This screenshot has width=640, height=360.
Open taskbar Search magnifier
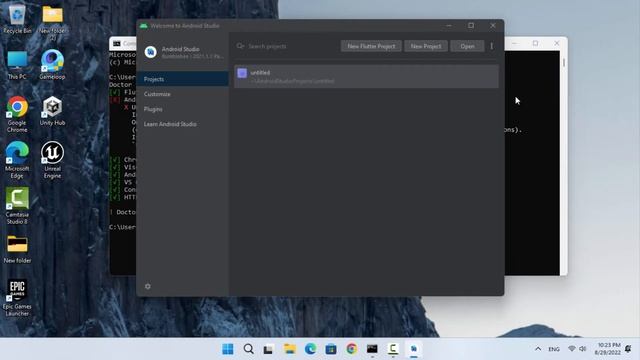point(248,349)
